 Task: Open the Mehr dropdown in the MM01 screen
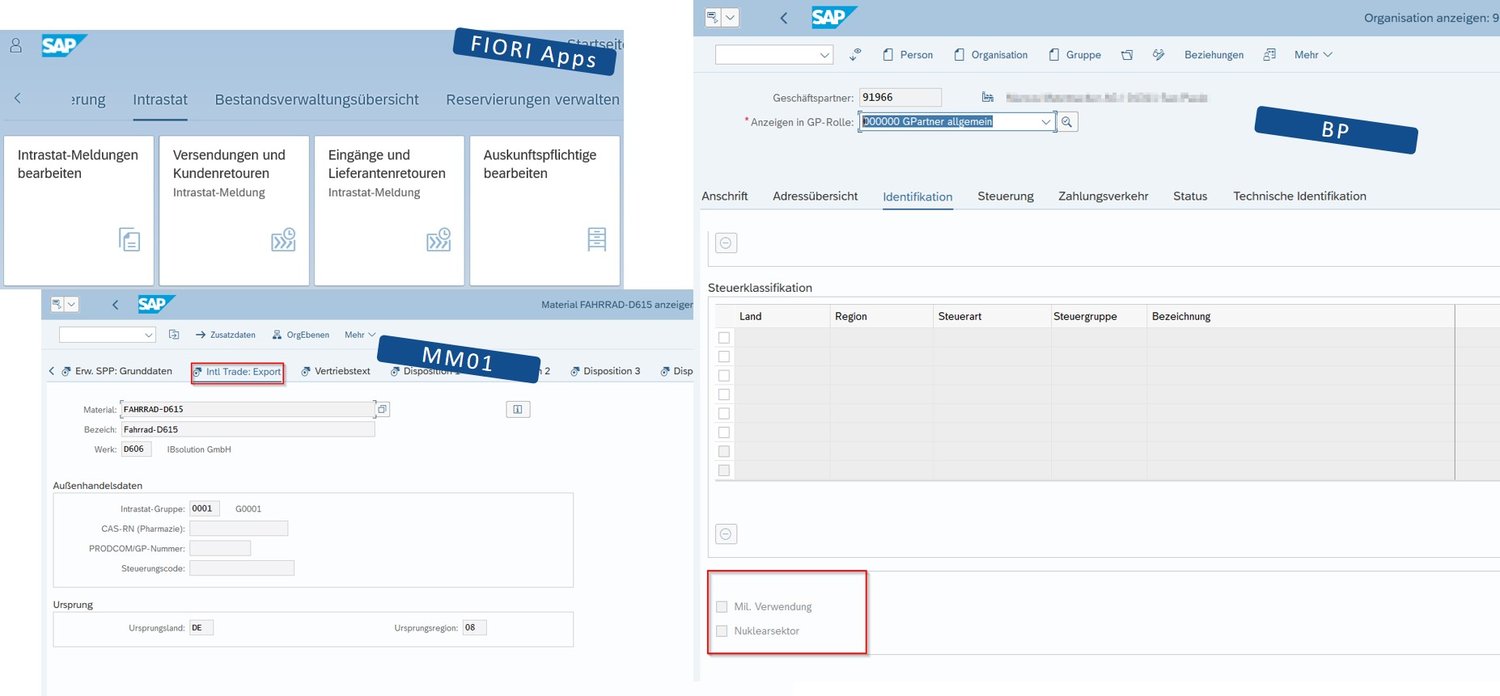358,334
